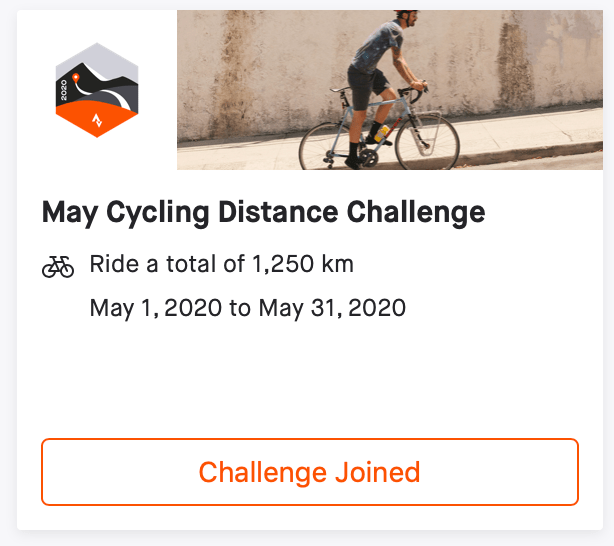This screenshot has height=546, width=614.
Task: Click the rider's torso in banner image
Action: pos(377,52)
